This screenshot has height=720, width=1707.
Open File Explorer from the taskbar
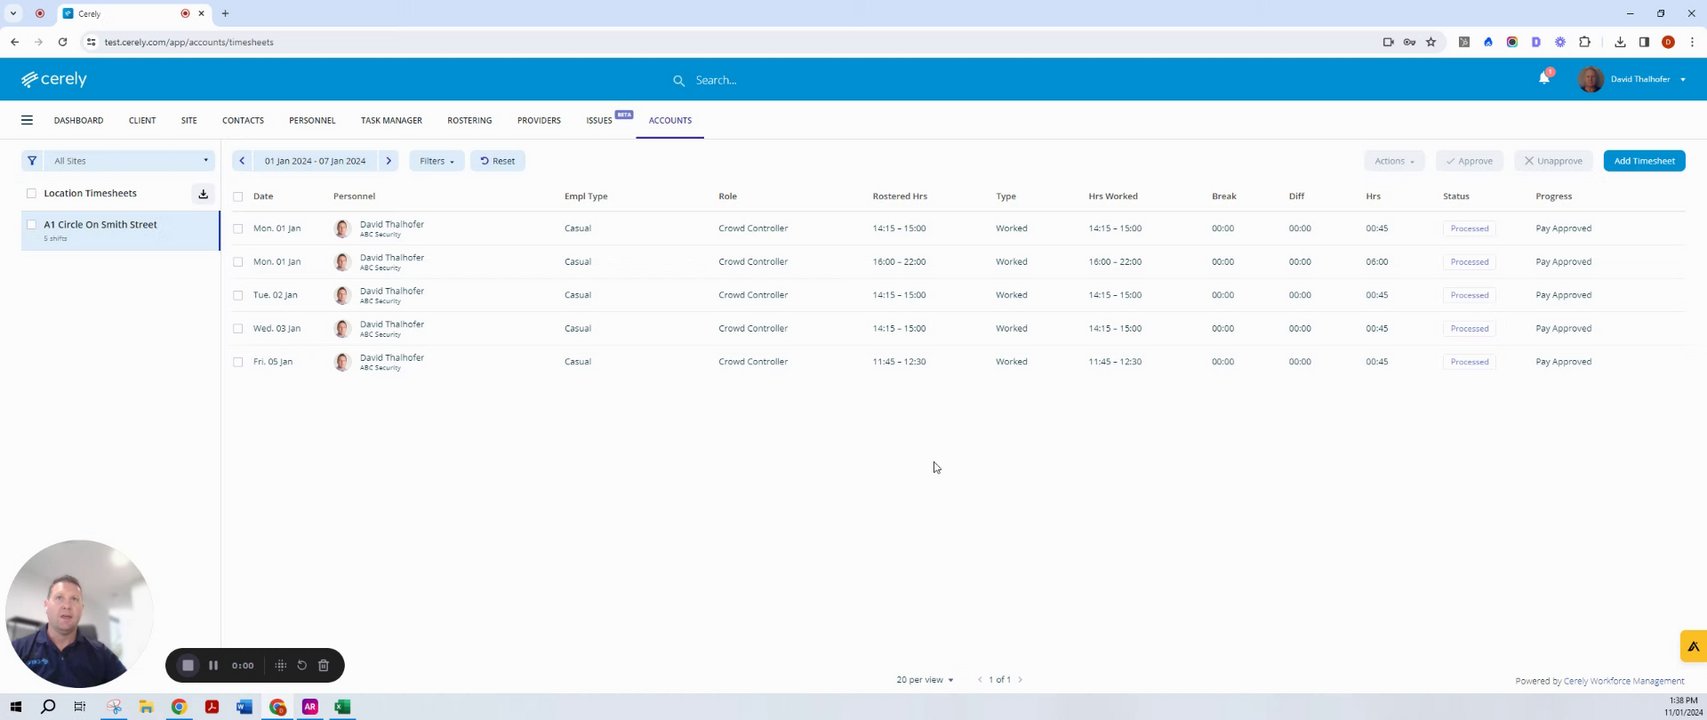point(146,707)
